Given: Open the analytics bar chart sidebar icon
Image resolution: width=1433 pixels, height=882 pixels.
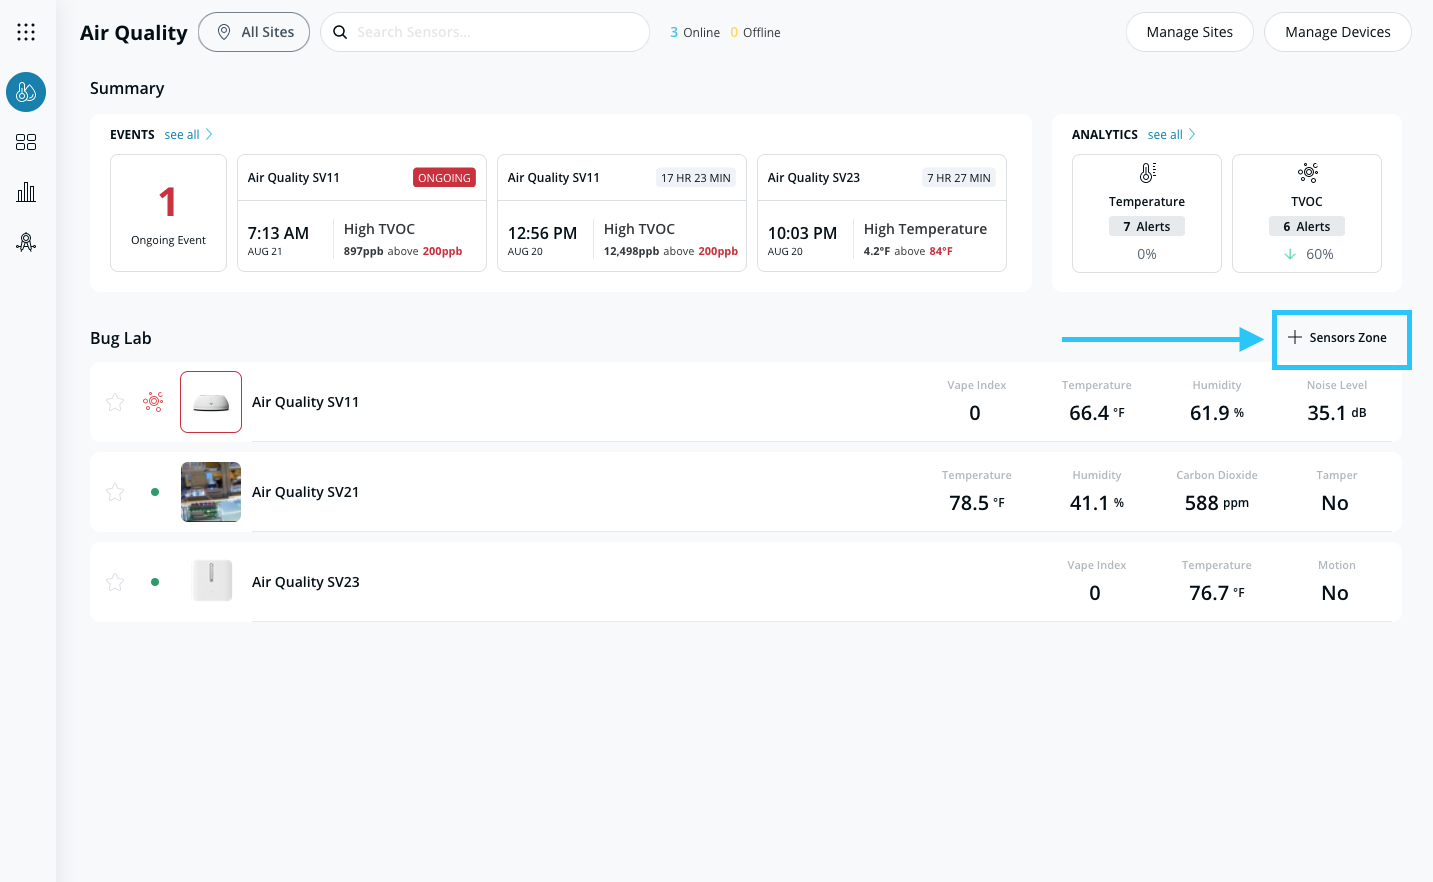Looking at the screenshot, I should [x=26, y=192].
